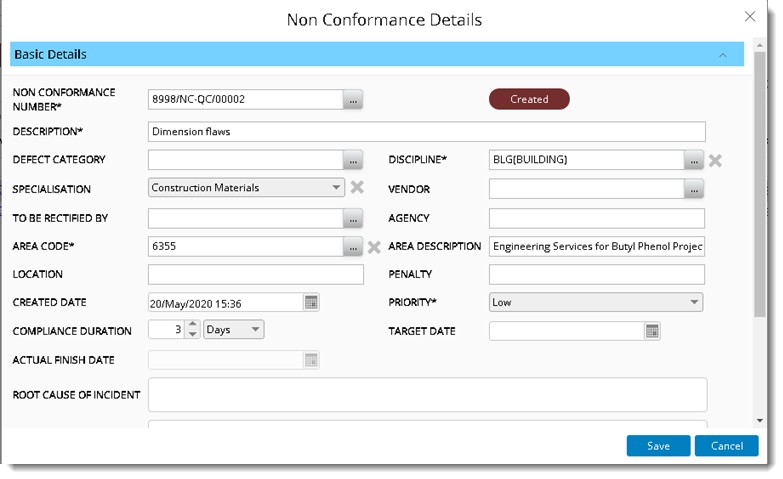Click Discipline lookup browse button
783x479 pixels.
[x=694, y=160]
